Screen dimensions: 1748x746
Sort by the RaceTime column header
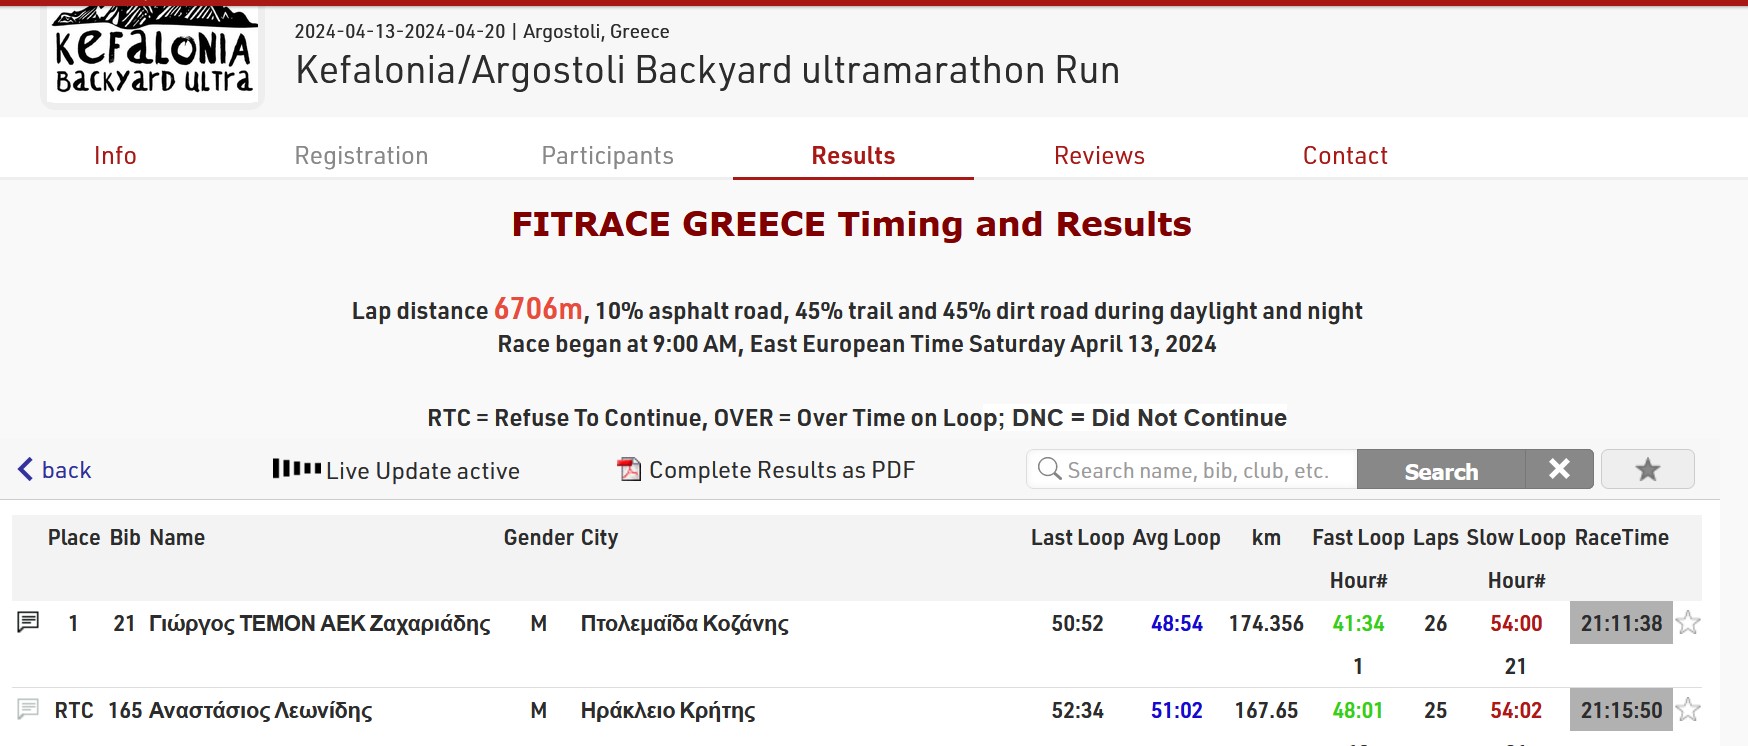point(1621,537)
